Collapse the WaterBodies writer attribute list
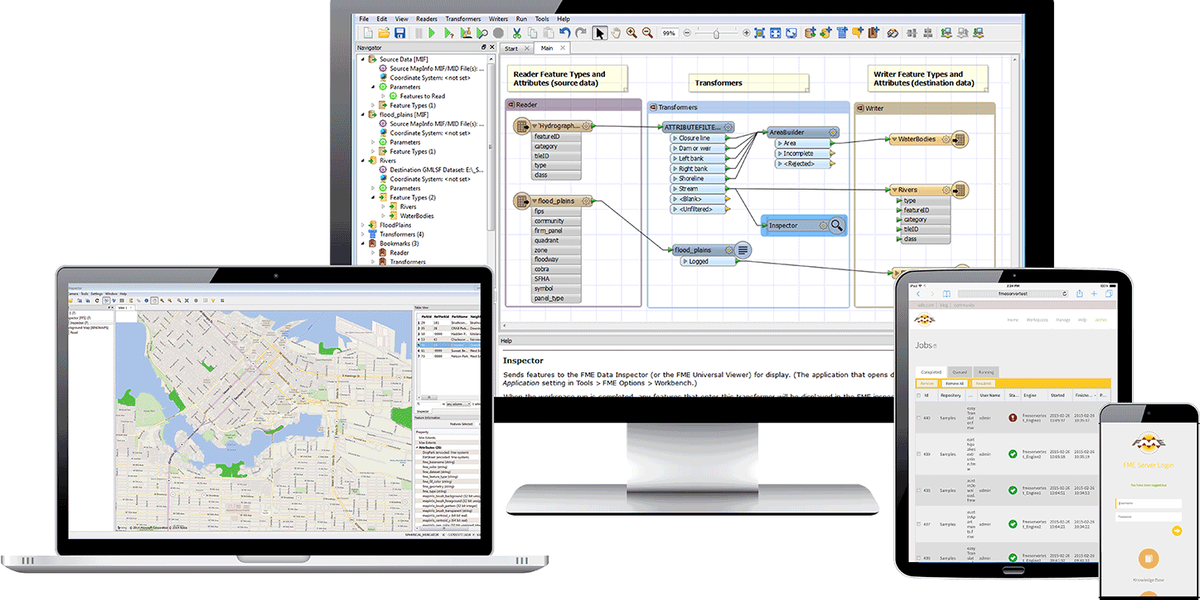1200x600 pixels. pyautogui.click(x=893, y=139)
